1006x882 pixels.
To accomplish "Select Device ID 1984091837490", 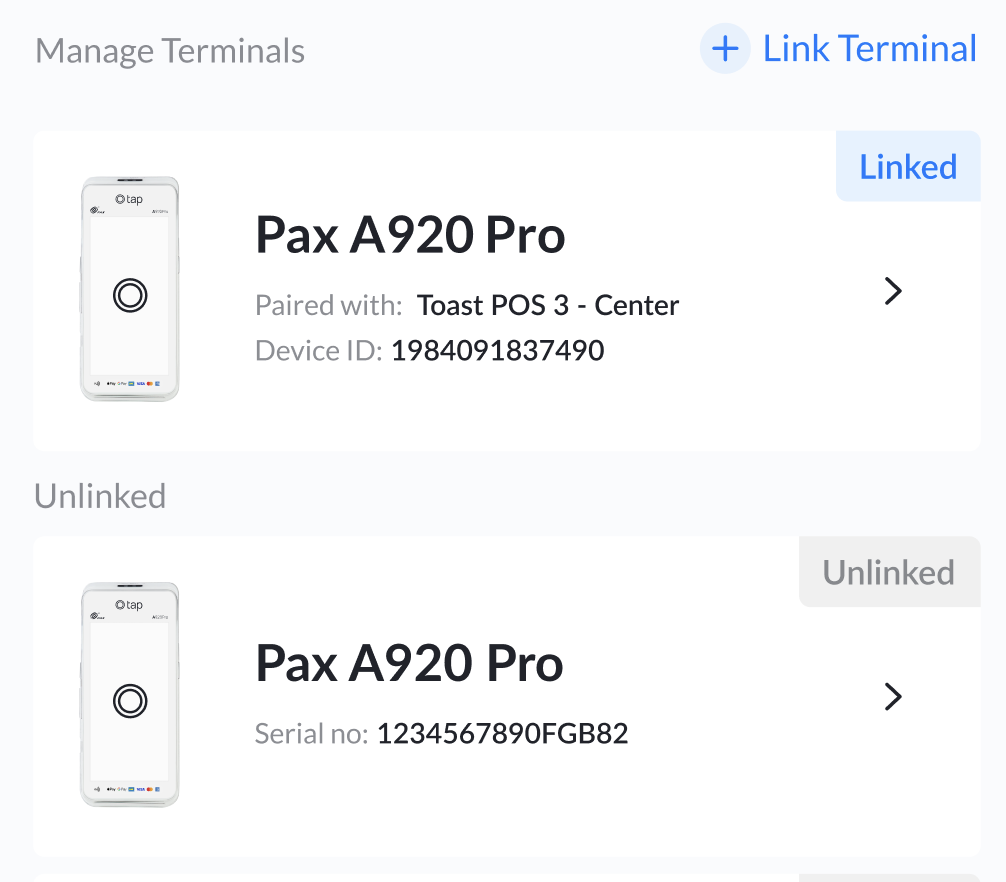I will click(497, 351).
